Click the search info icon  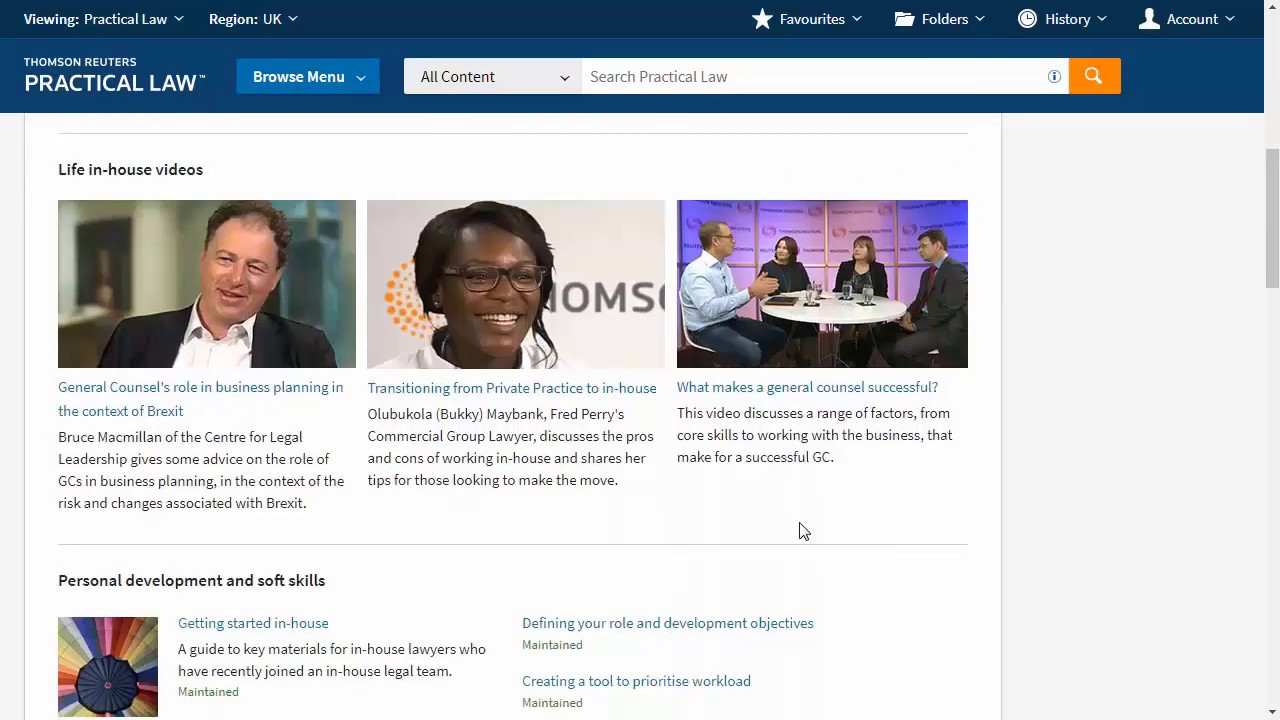coord(1054,77)
